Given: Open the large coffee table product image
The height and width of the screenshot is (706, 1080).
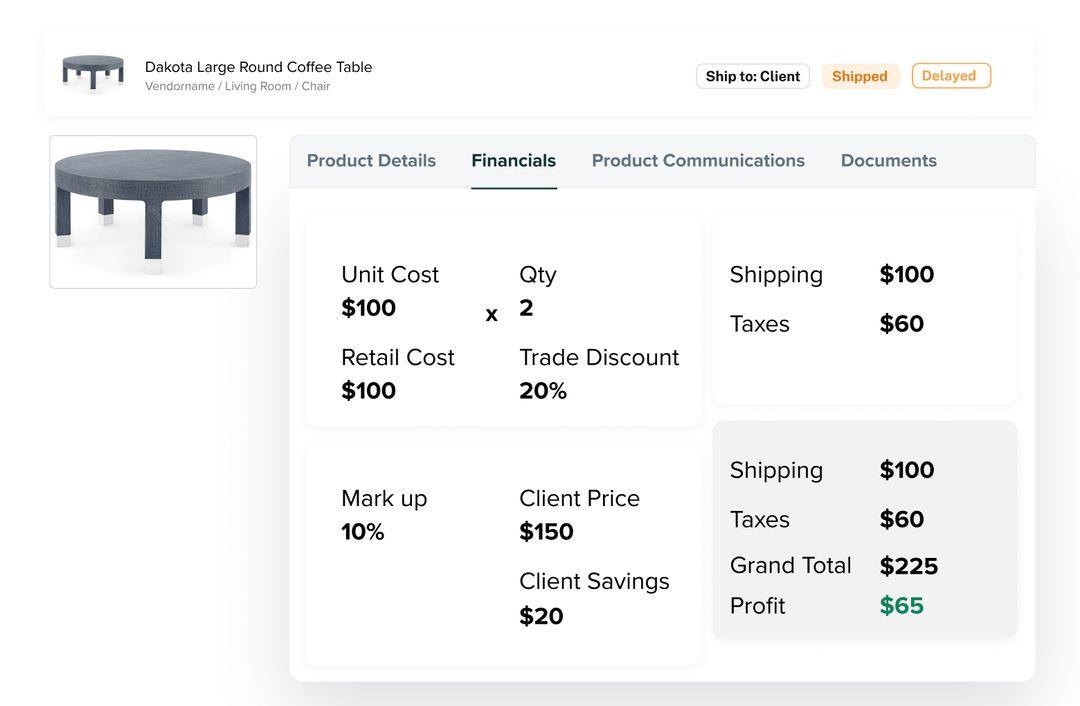Looking at the screenshot, I should [153, 211].
